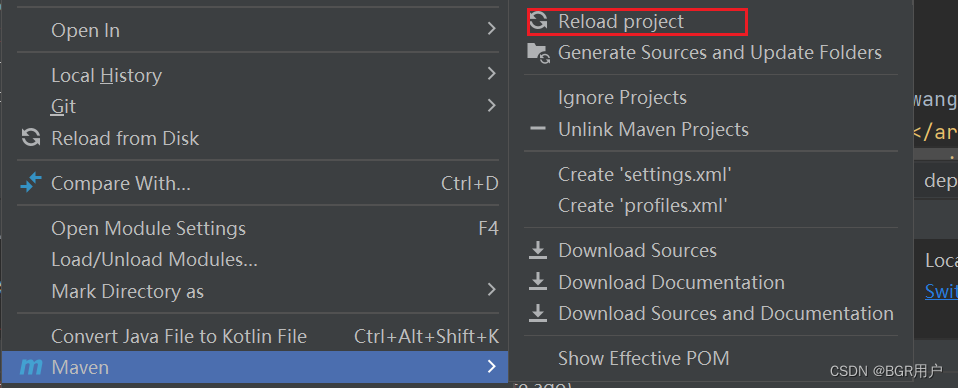Click the Reload from Disk icon

coord(31,137)
